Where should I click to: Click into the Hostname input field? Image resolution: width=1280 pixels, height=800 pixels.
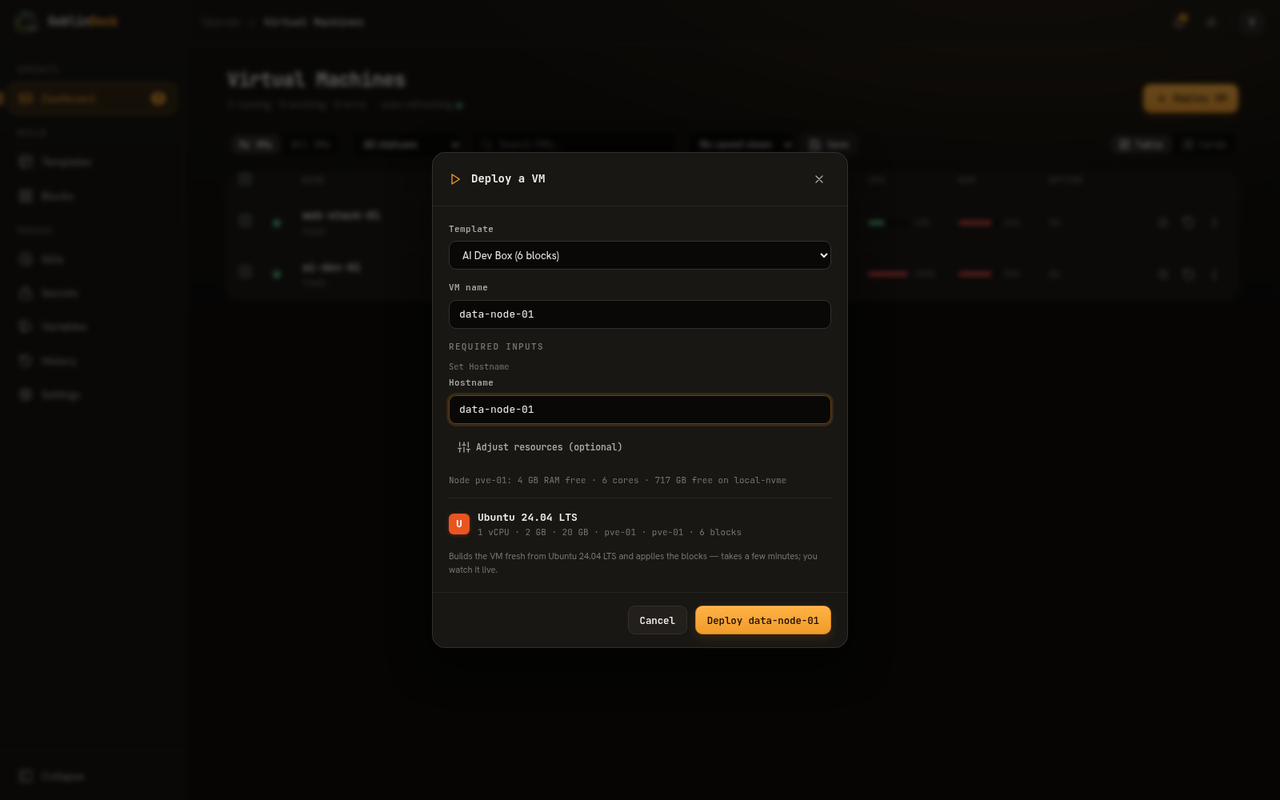639,409
